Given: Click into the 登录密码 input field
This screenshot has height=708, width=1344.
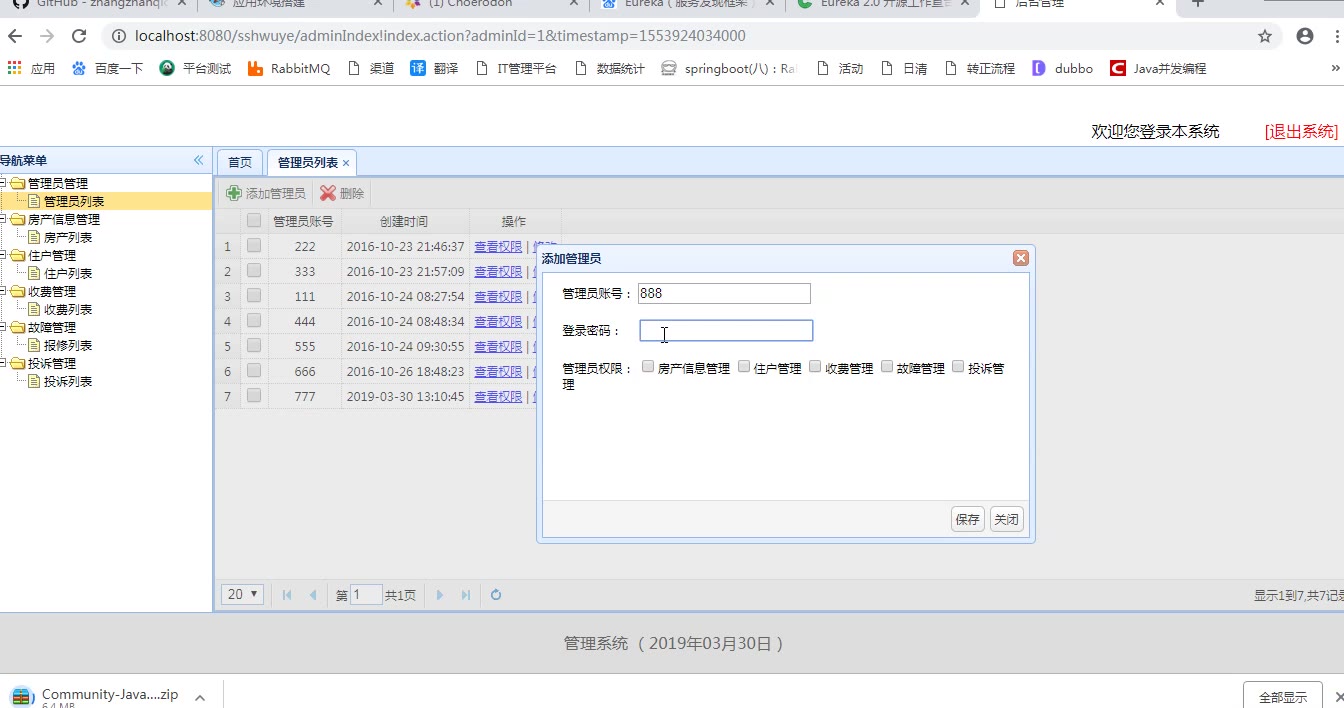Looking at the screenshot, I should [726, 331].
